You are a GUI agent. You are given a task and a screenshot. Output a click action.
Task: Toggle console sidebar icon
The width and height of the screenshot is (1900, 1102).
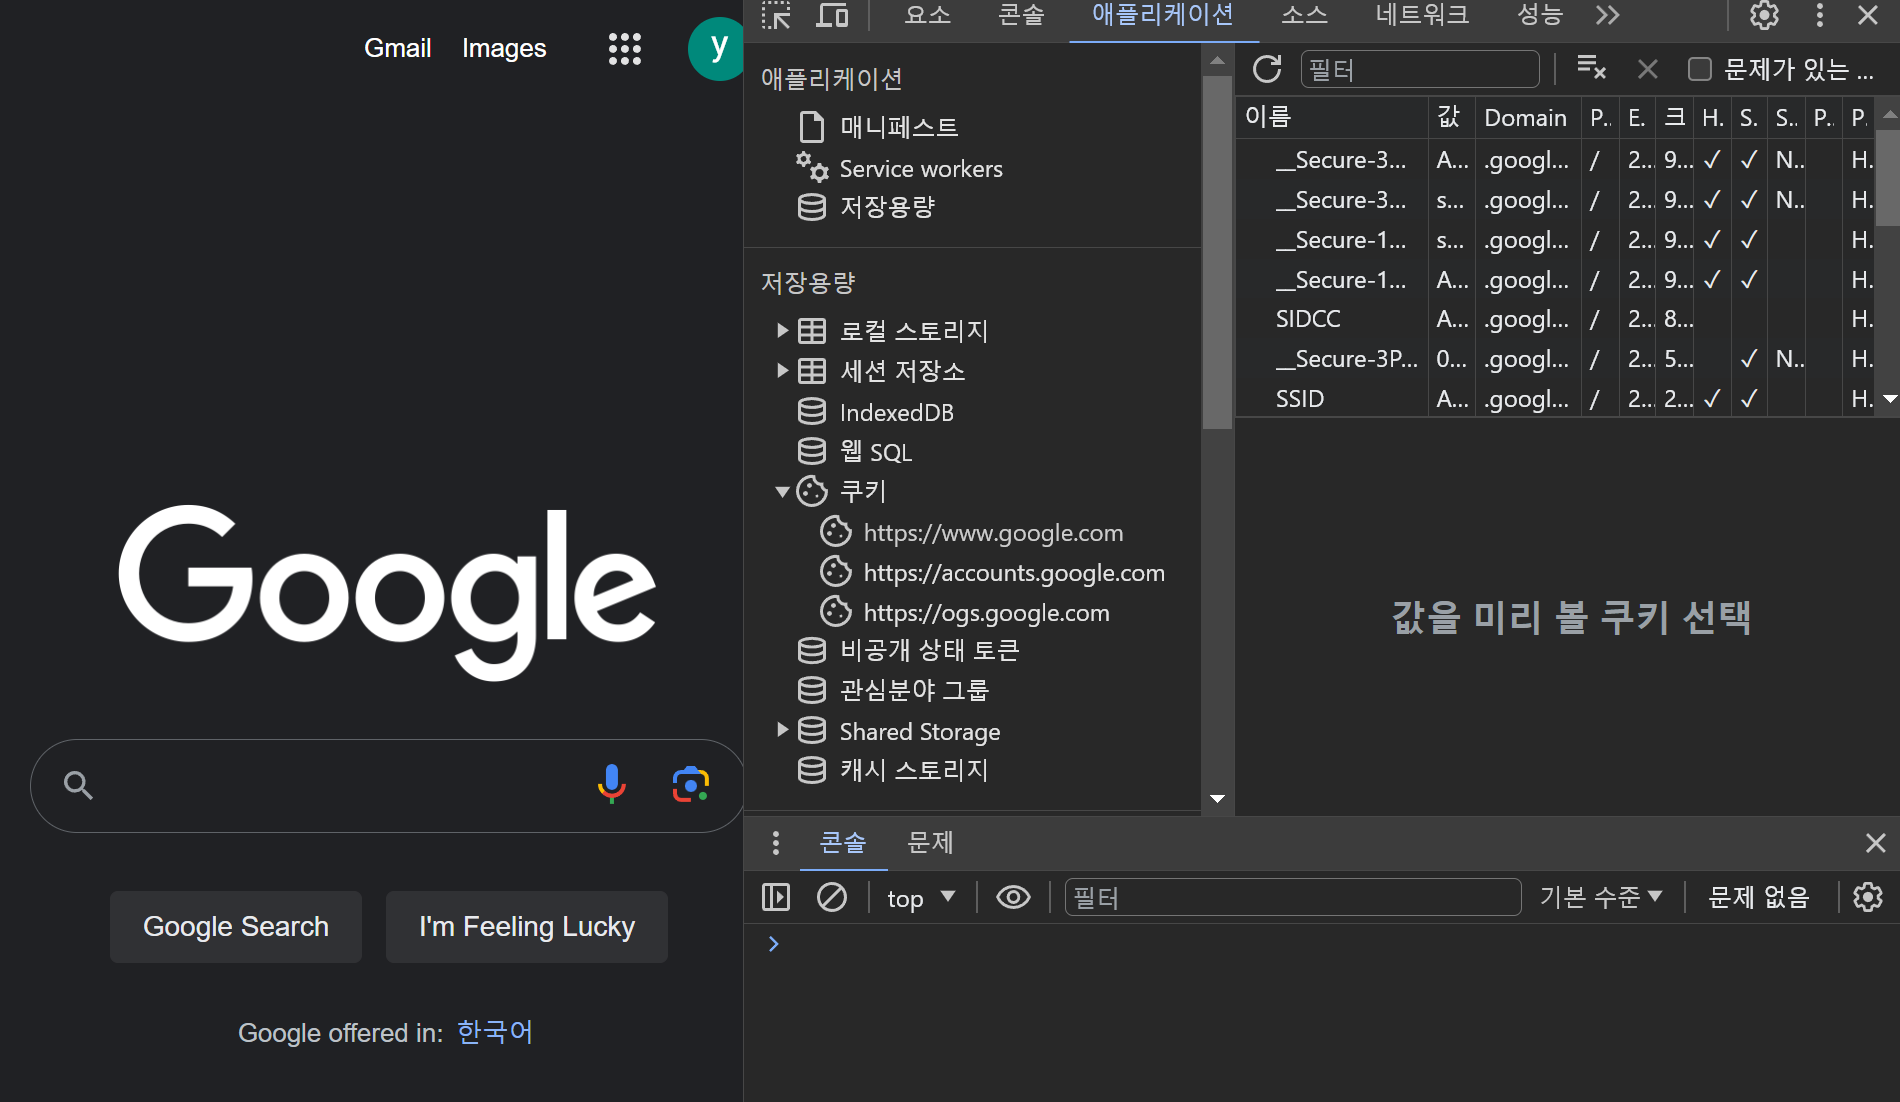(x=776, y=897)
